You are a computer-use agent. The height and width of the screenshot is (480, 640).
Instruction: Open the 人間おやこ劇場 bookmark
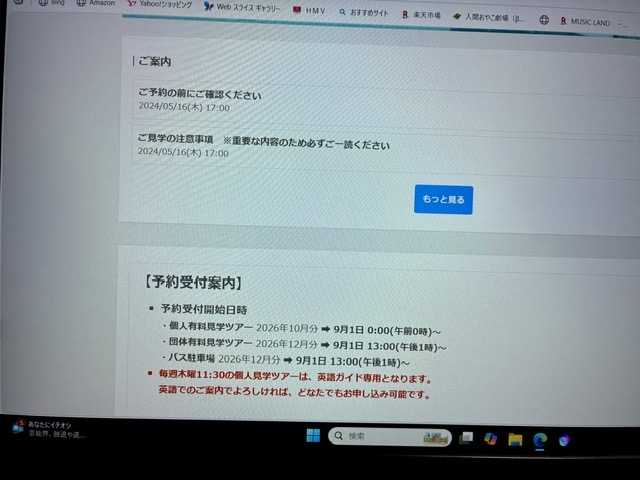(489, 18)
